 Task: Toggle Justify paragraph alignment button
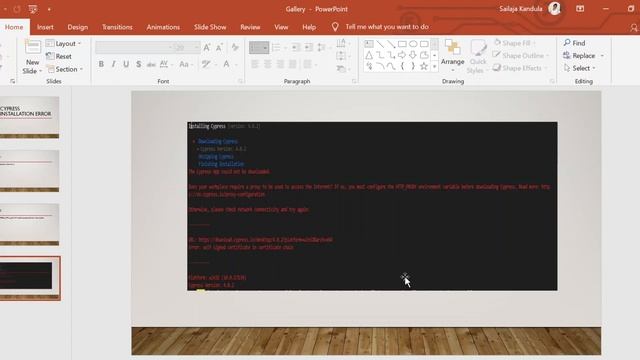(x=293, y=64)
